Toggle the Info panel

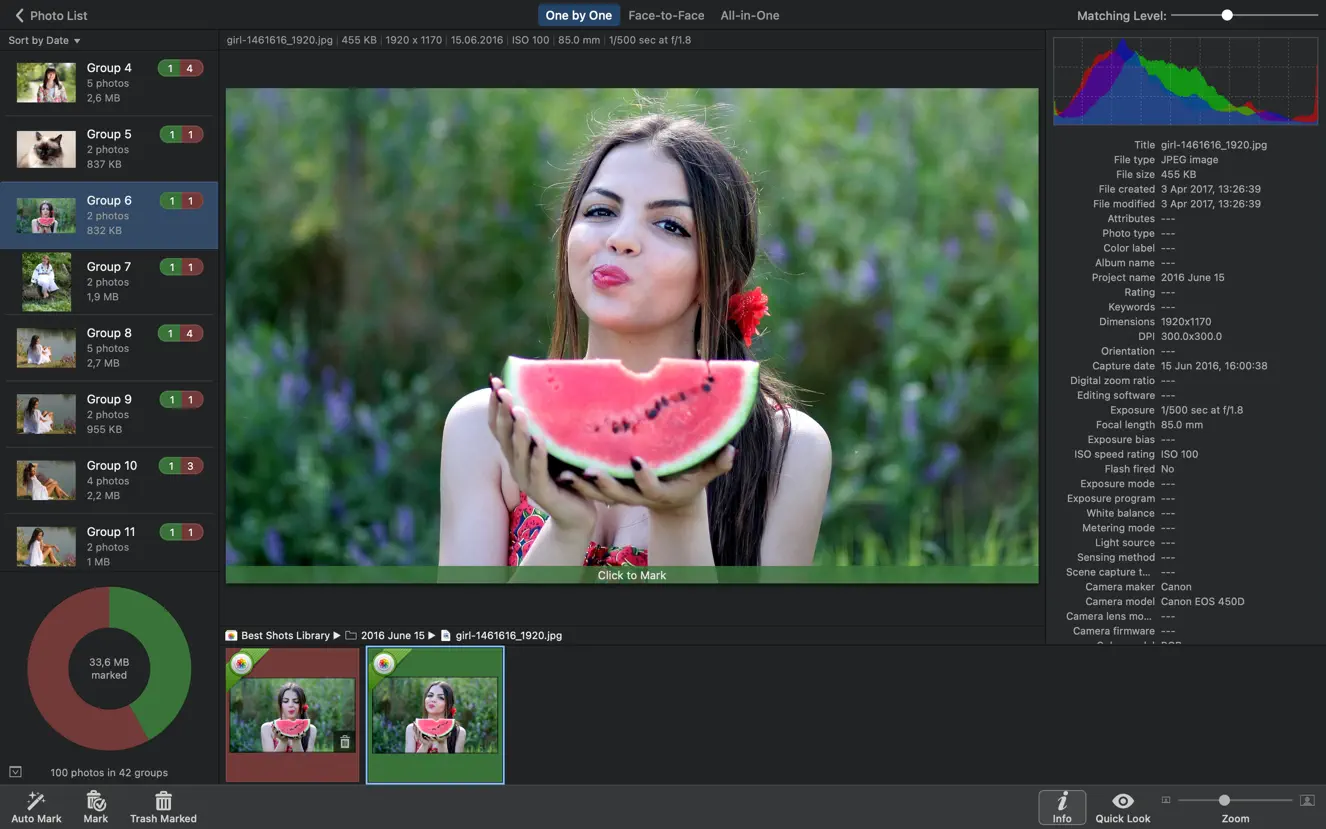coord(1061,806)
